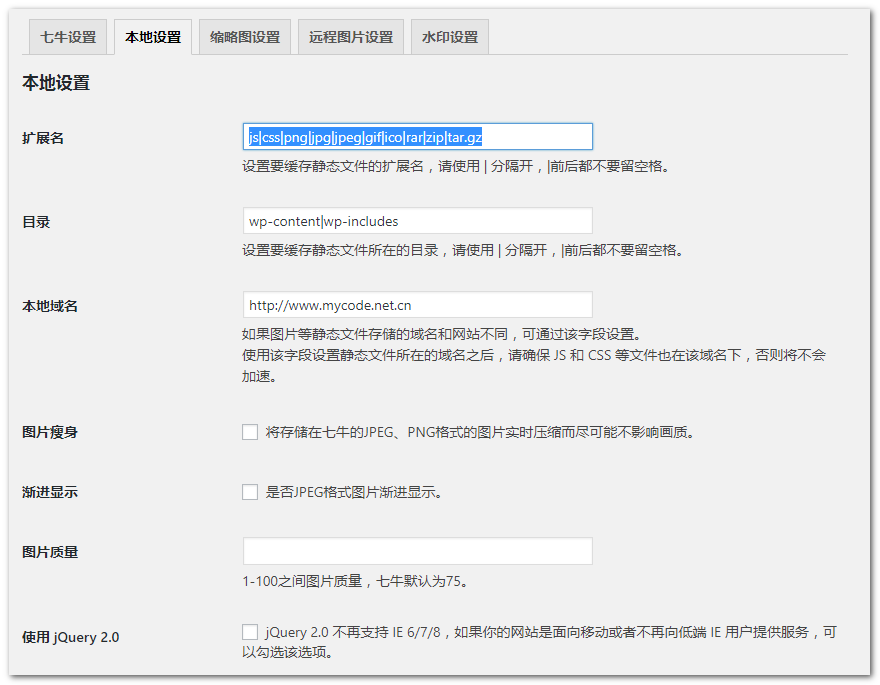The width and height of the screenshot is (880, 685).
Task: Click the 渐进显示 label
Action: [49, 493]
